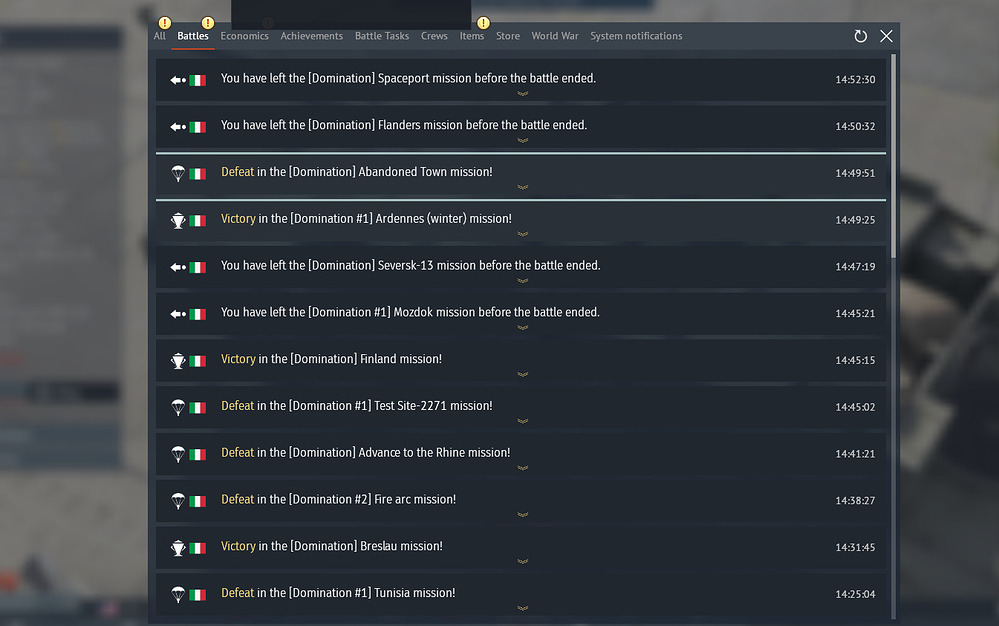Expand the Fire arc defeat chevron
The image size is (999, 626).
[x=522, y=515]
